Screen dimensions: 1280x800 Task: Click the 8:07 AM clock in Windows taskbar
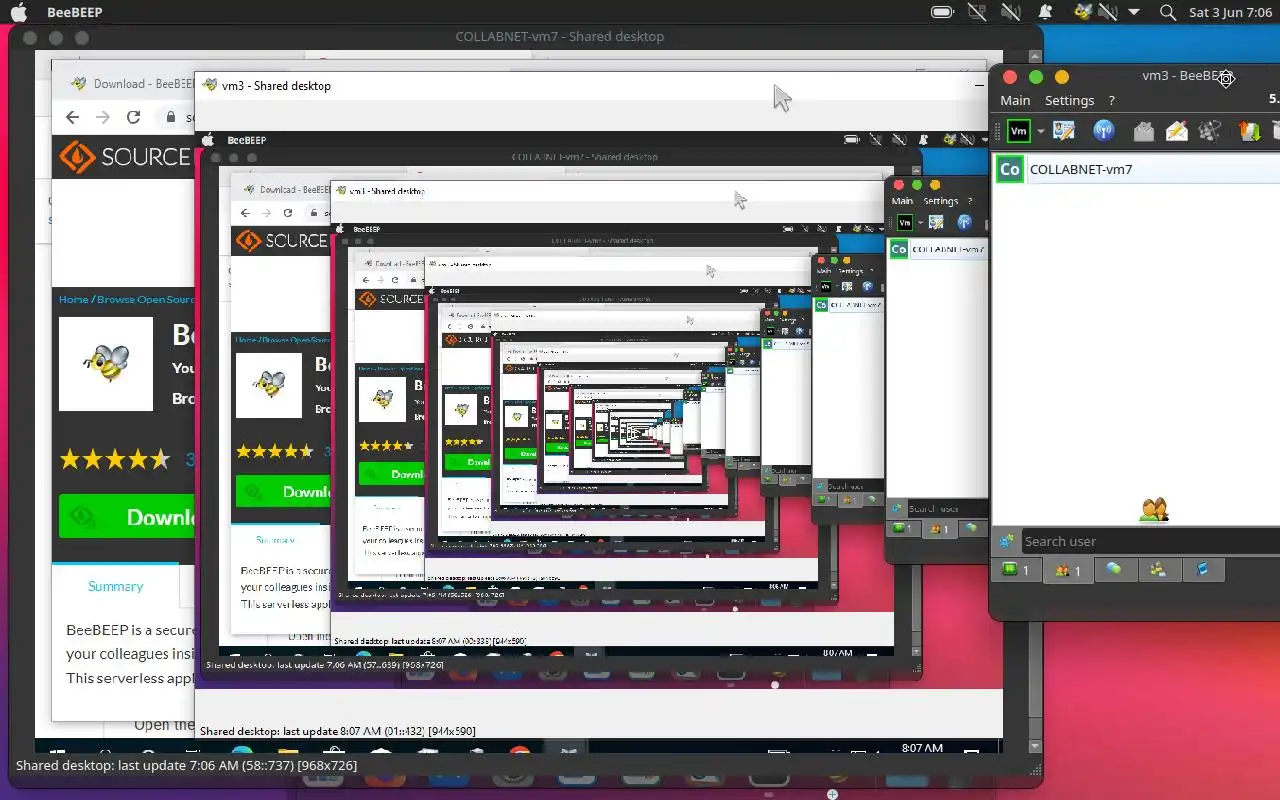click(922, 748)
